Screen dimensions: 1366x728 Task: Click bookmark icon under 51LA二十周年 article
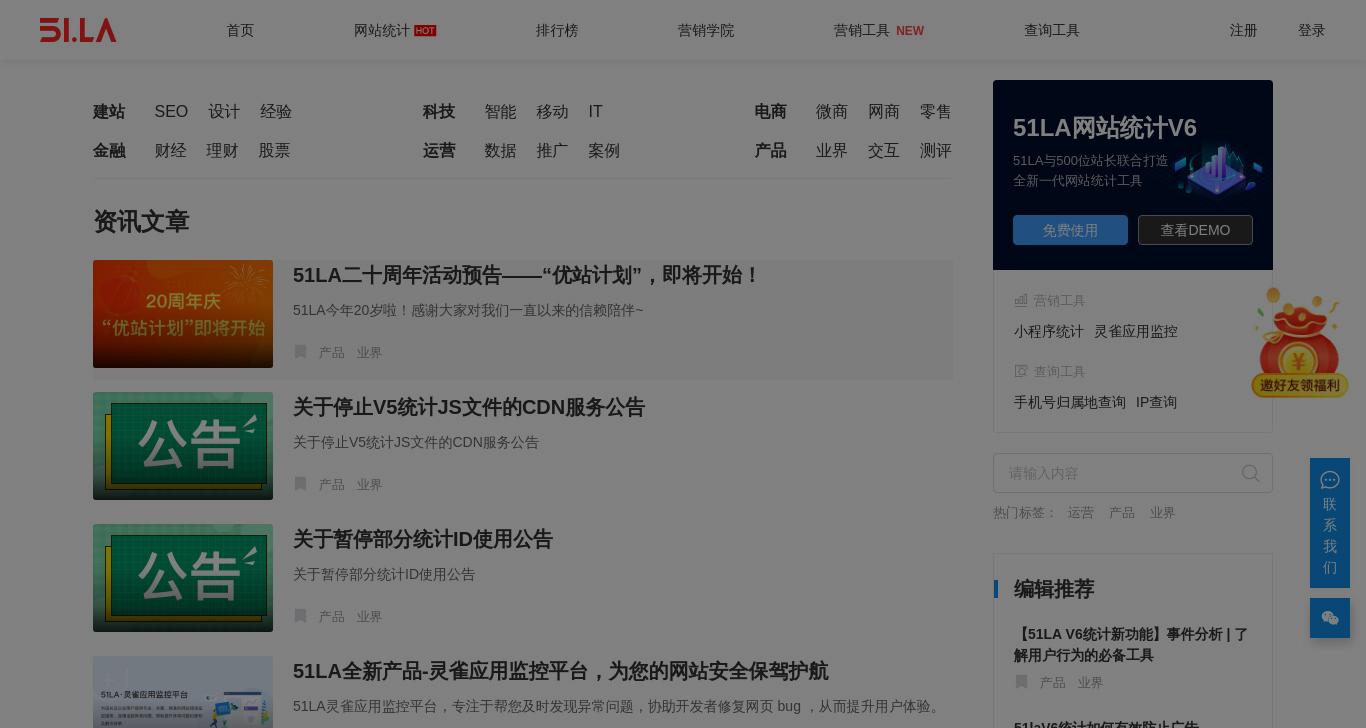coord(300,352)
